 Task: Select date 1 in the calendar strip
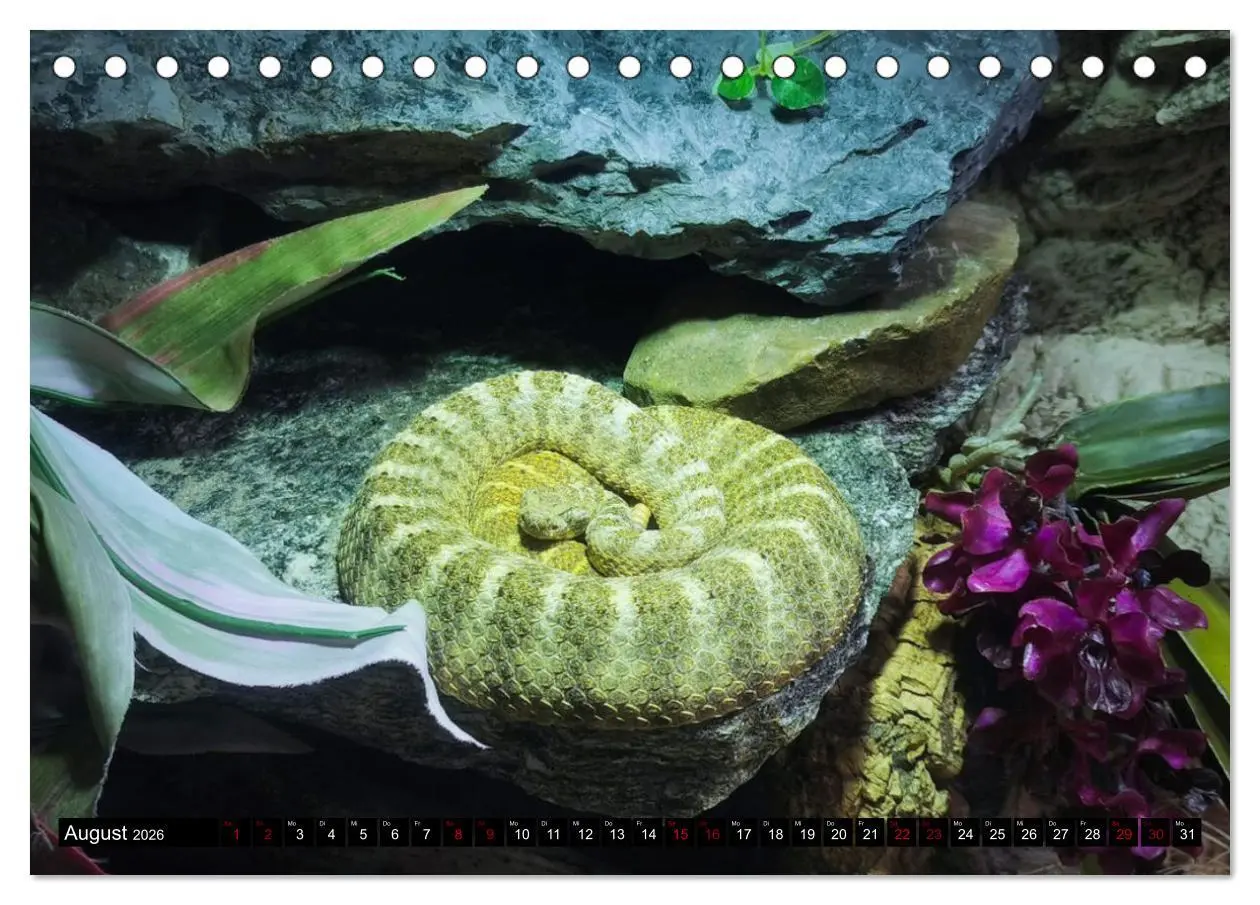[236, 833]
